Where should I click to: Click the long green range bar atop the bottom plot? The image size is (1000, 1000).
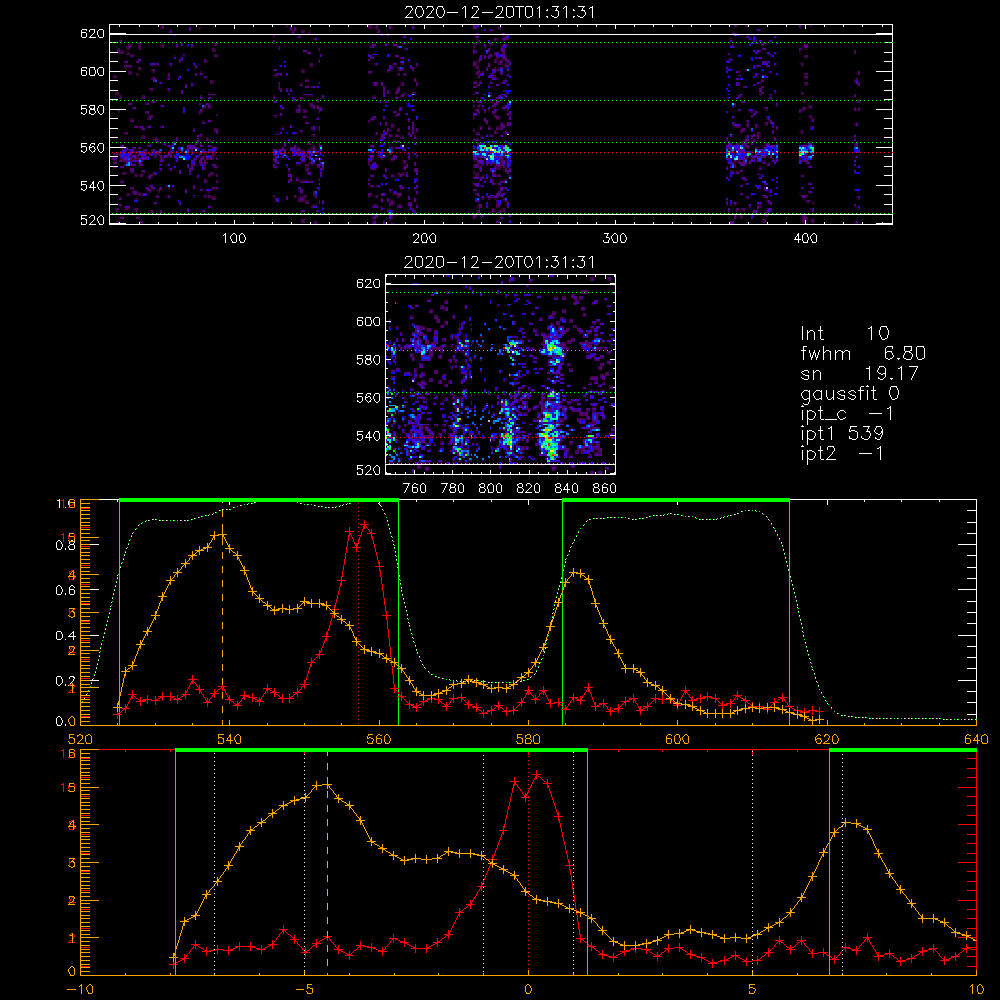coord(381,751)
